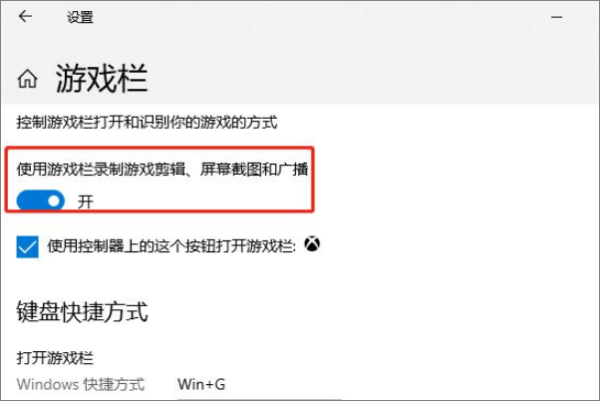Click the checkmark inside the blue checkbox

pos(27,247)
